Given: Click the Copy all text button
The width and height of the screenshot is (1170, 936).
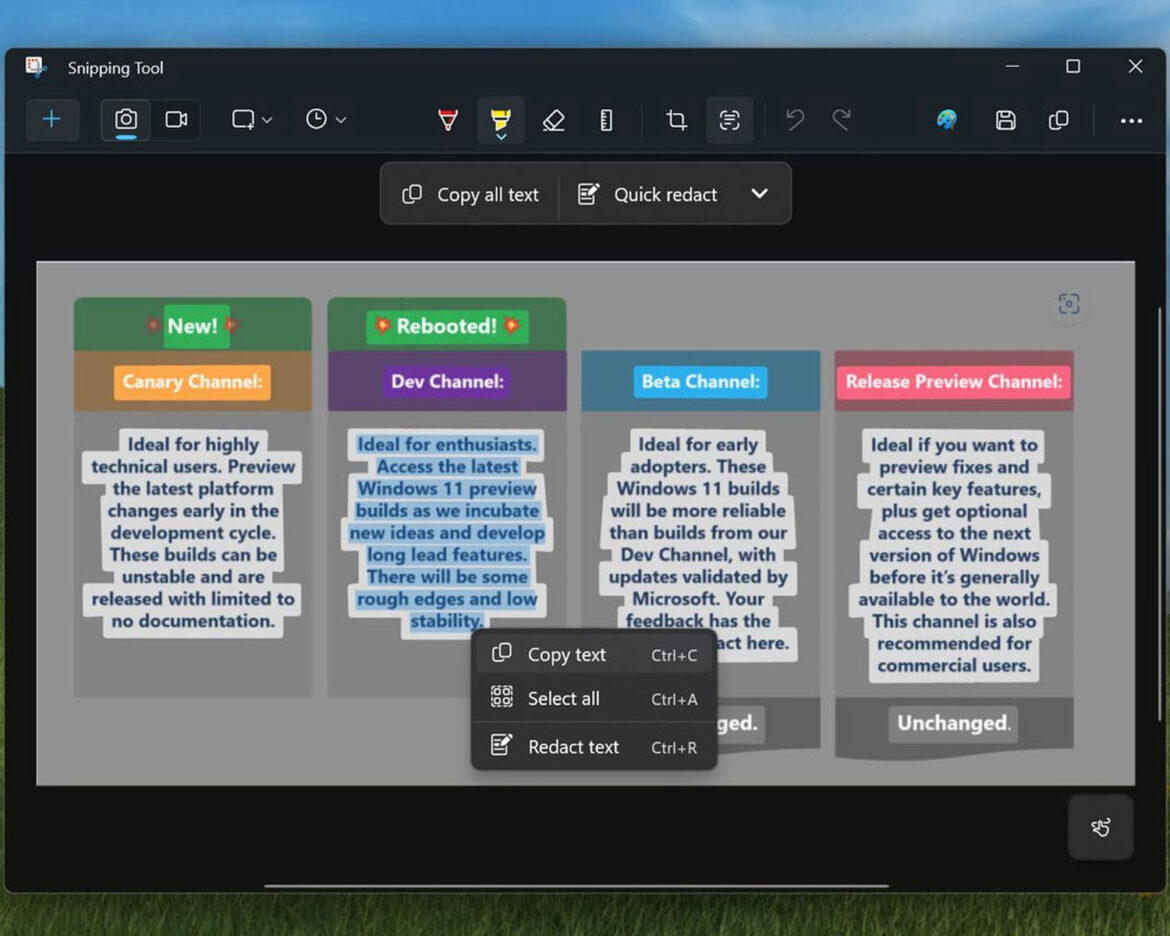Looking at the screenshot, I should coord(470,194).
